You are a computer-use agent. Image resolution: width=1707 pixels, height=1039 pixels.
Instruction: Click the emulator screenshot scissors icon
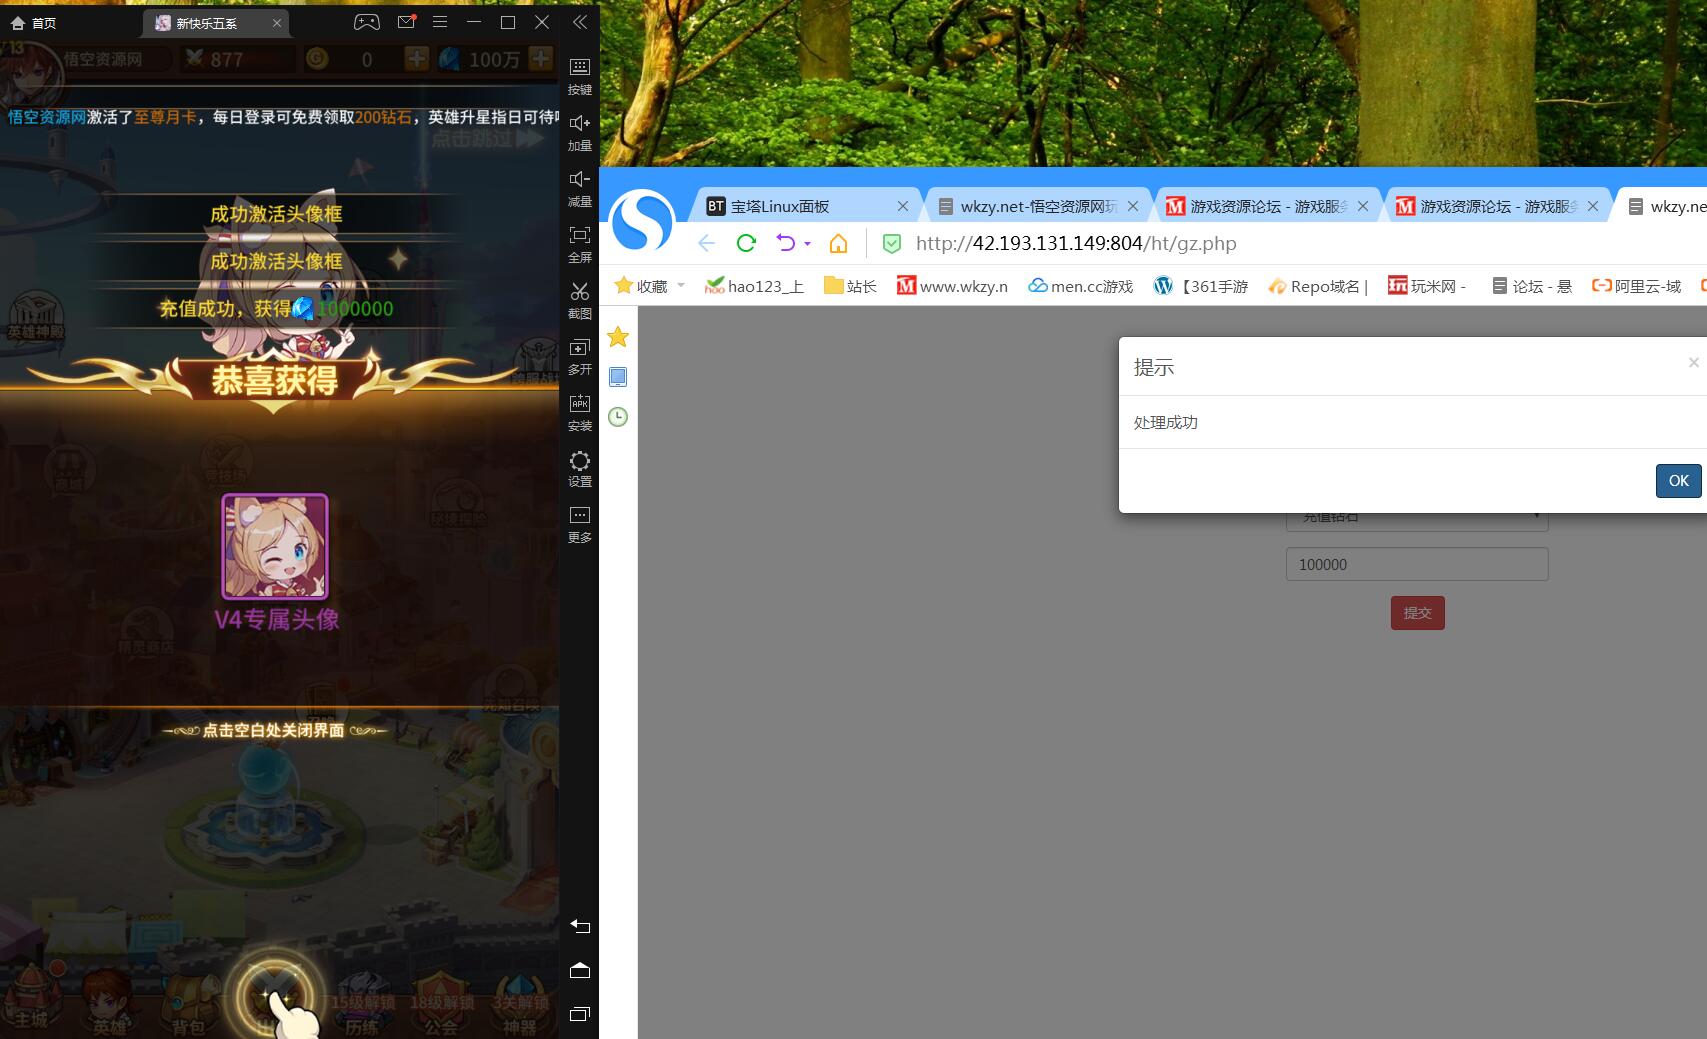pos(580,292)
